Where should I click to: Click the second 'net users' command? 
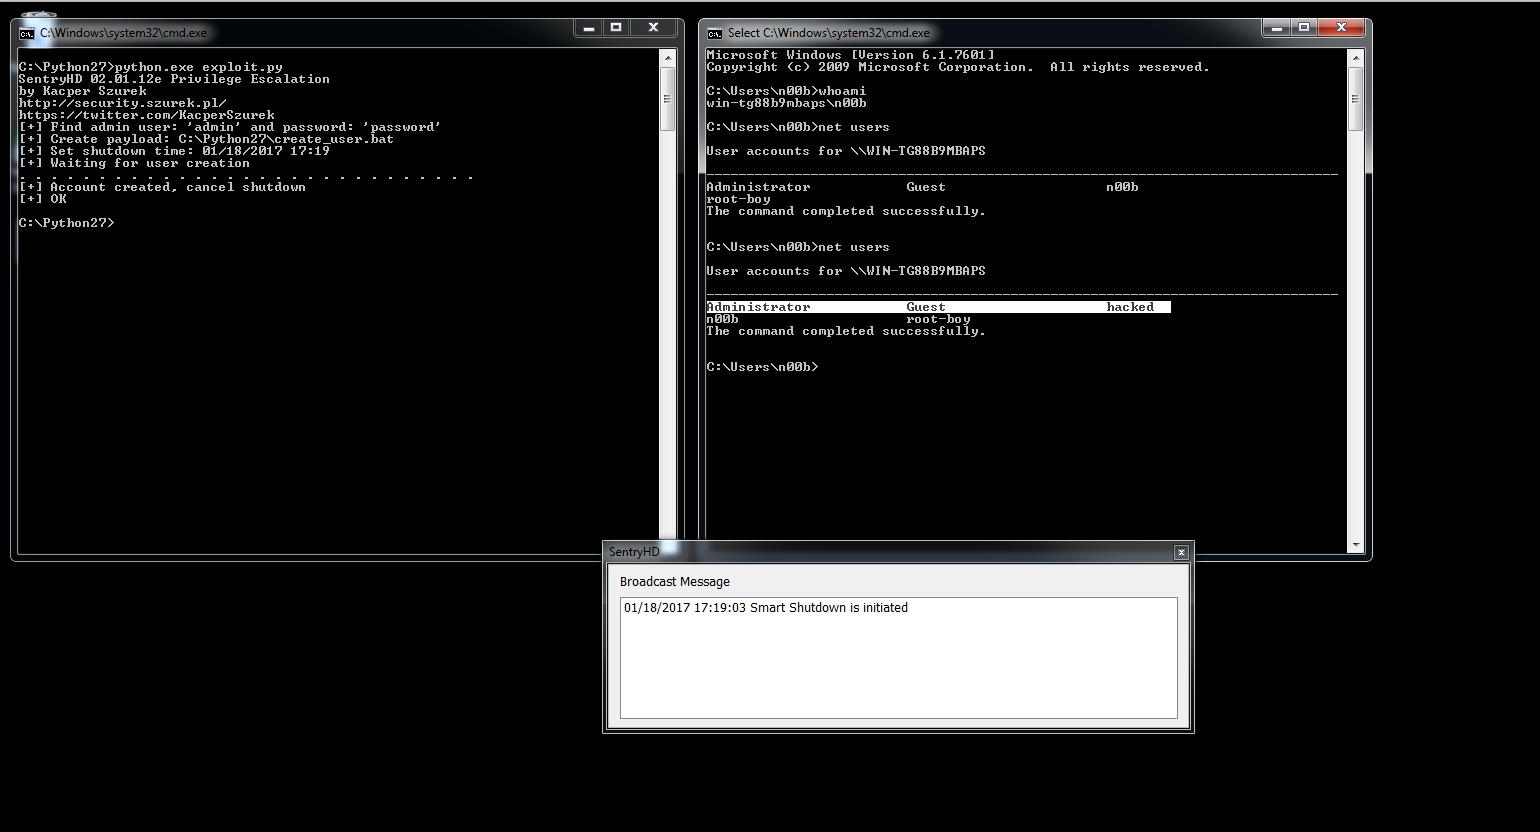tap(798, 247)
